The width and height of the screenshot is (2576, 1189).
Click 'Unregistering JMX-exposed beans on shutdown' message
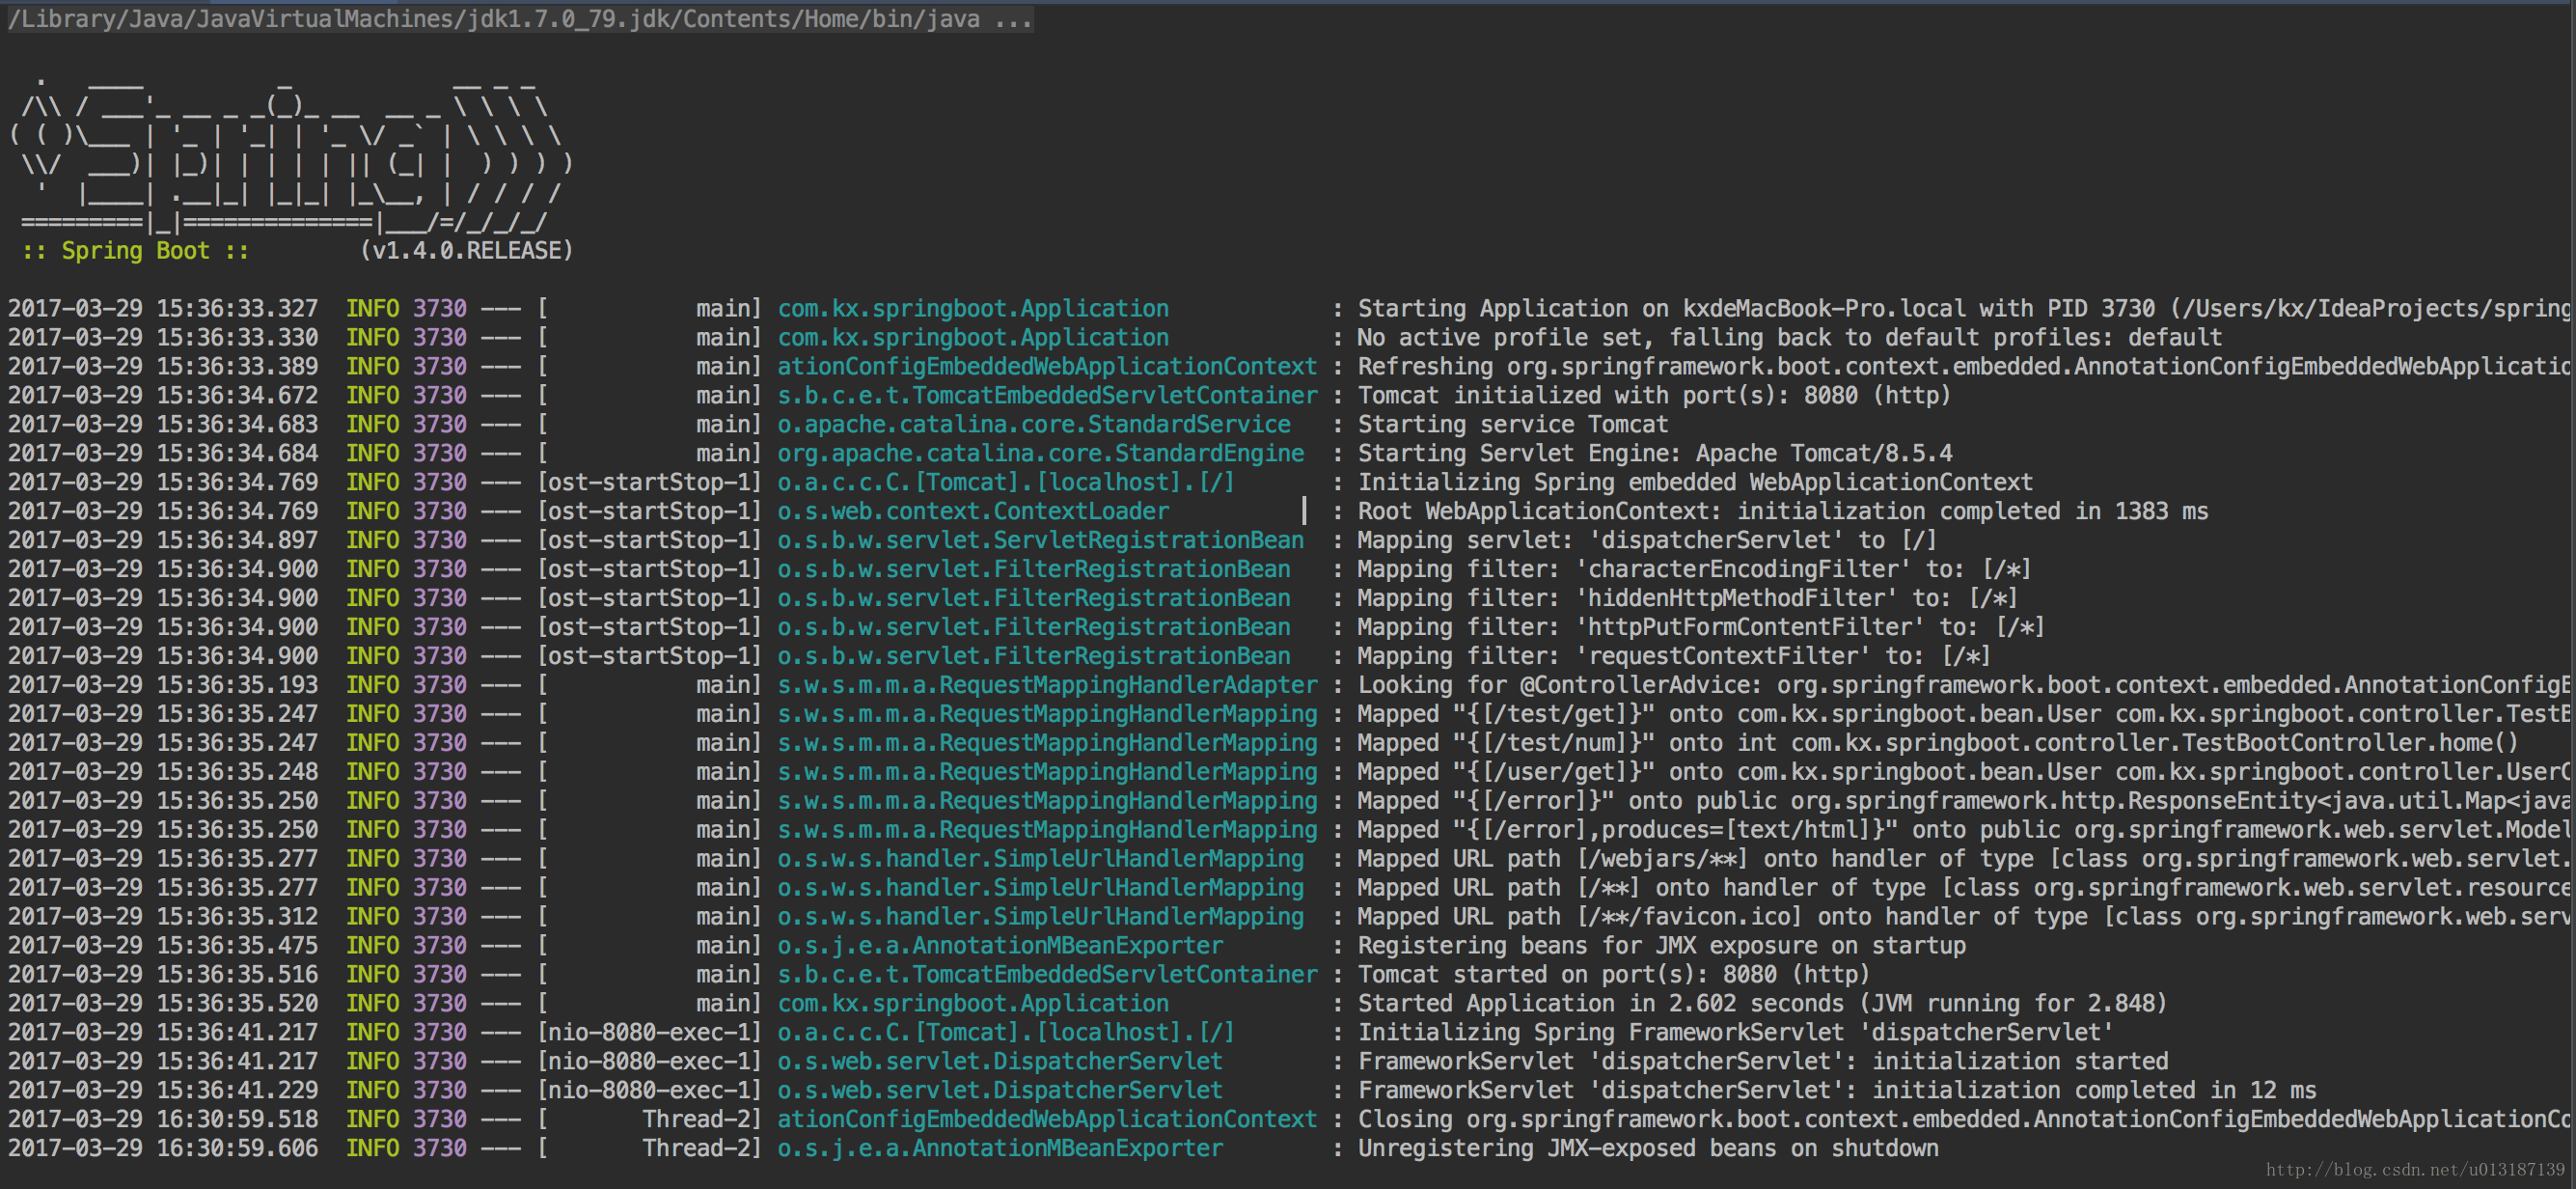1648,1150
